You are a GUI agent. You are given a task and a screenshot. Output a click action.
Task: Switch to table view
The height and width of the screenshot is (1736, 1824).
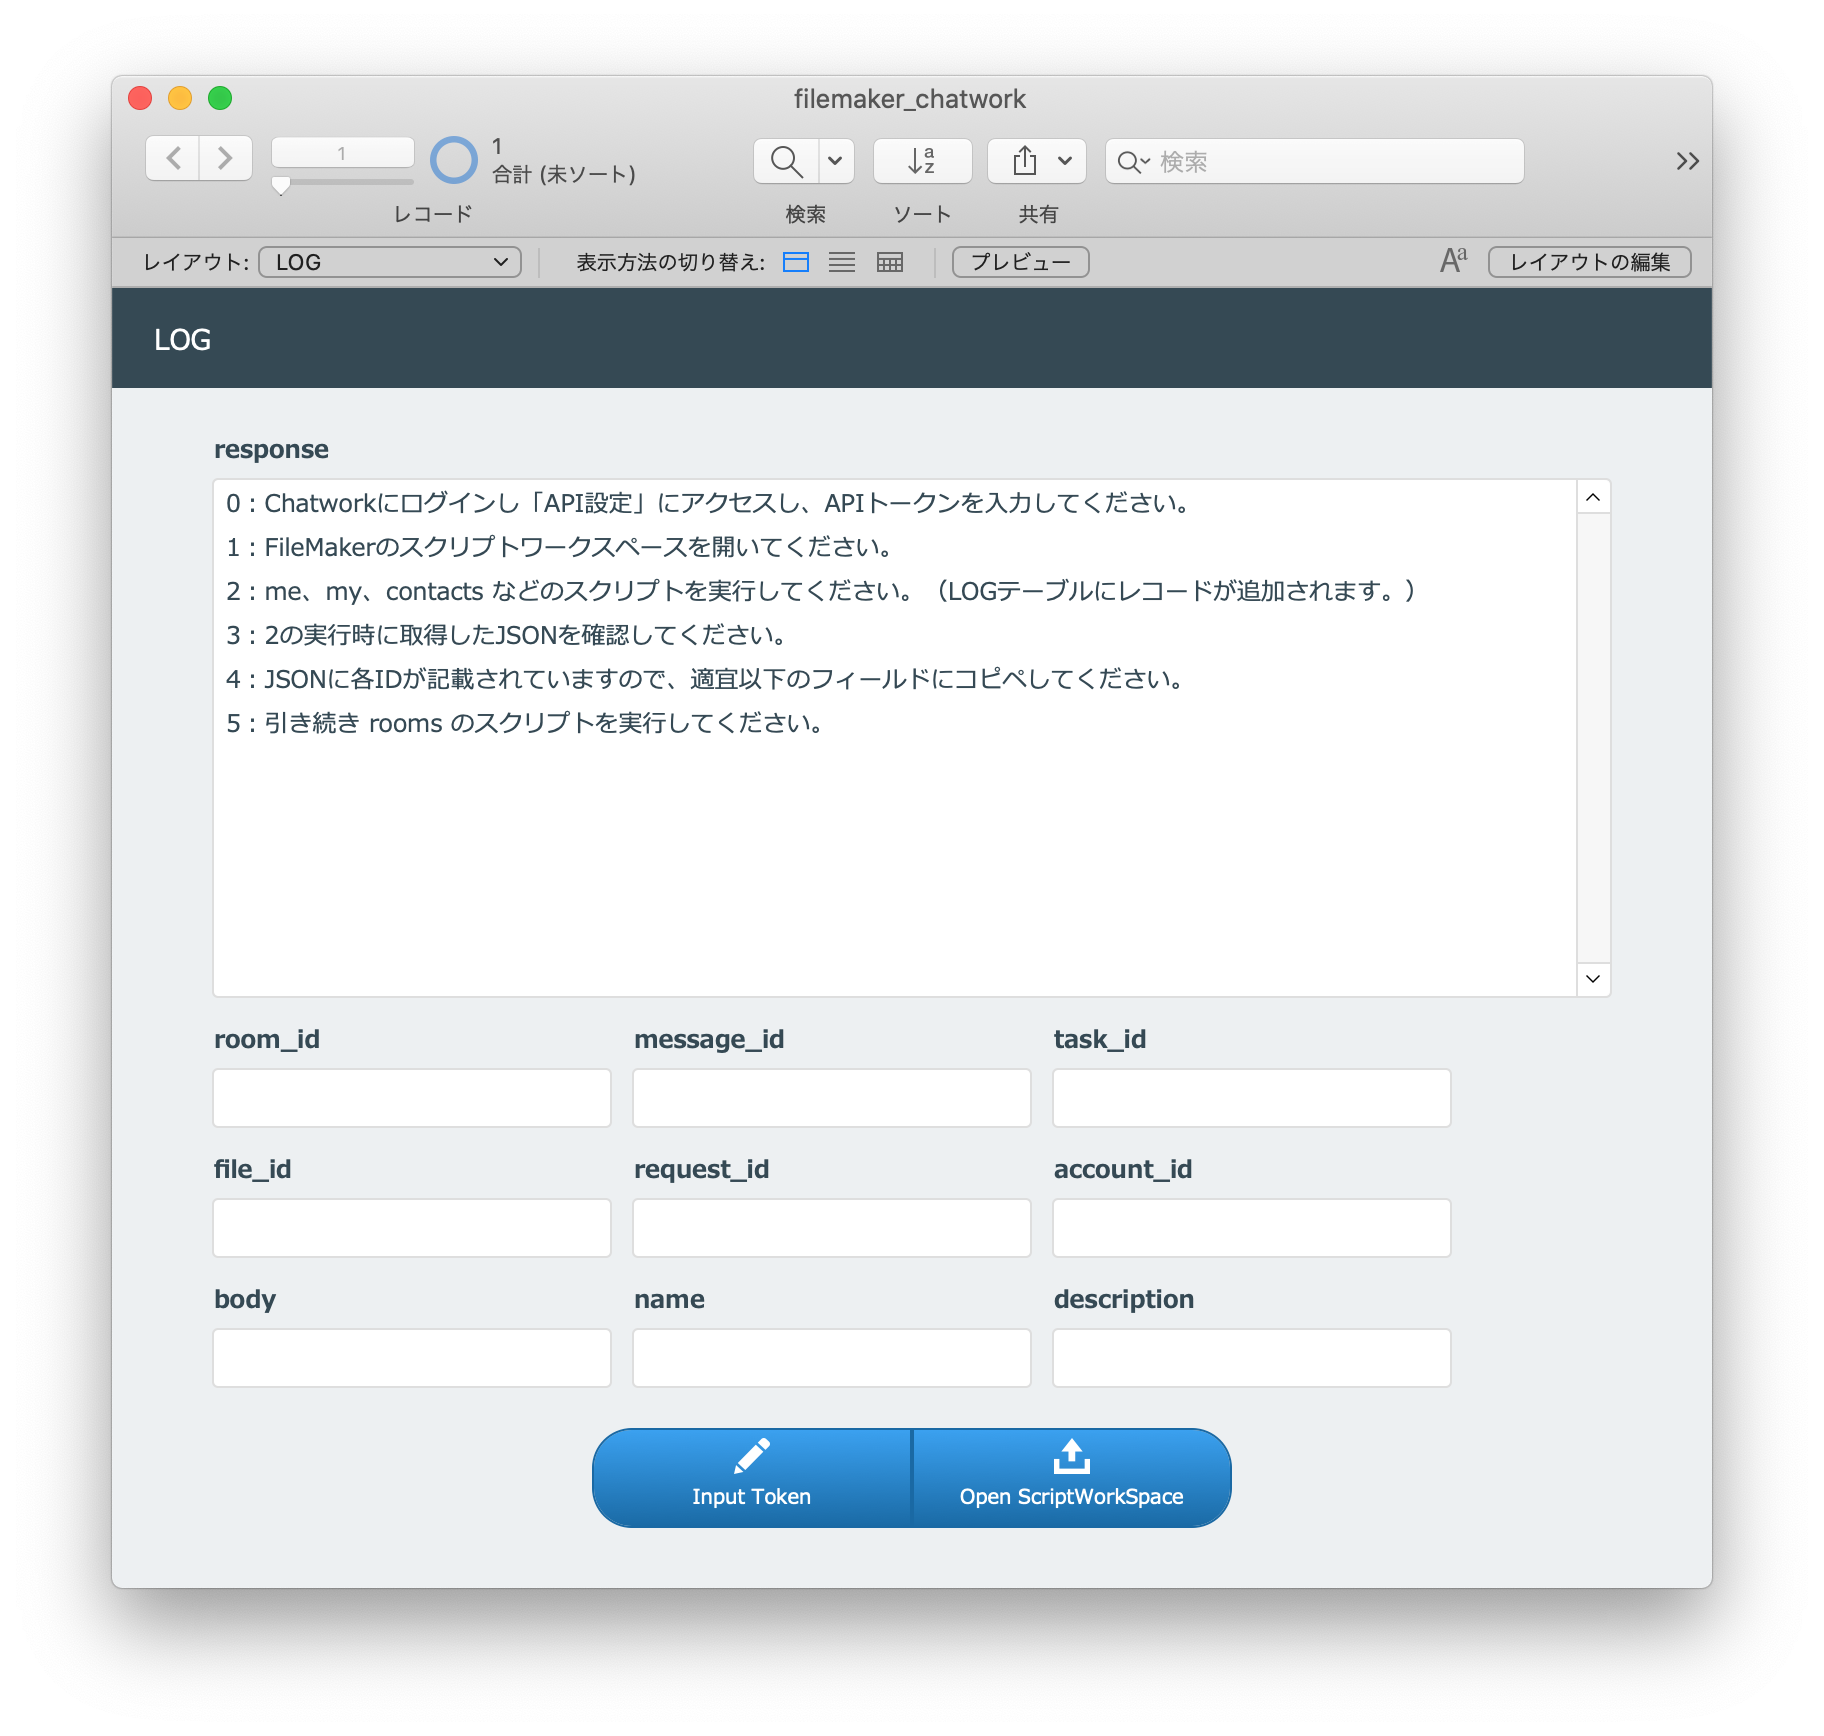[x=889, y=262]
